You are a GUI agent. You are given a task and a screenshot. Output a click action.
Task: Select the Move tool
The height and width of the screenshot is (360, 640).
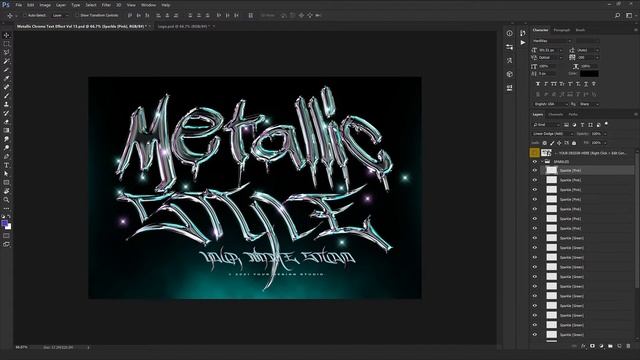(7, 36)
